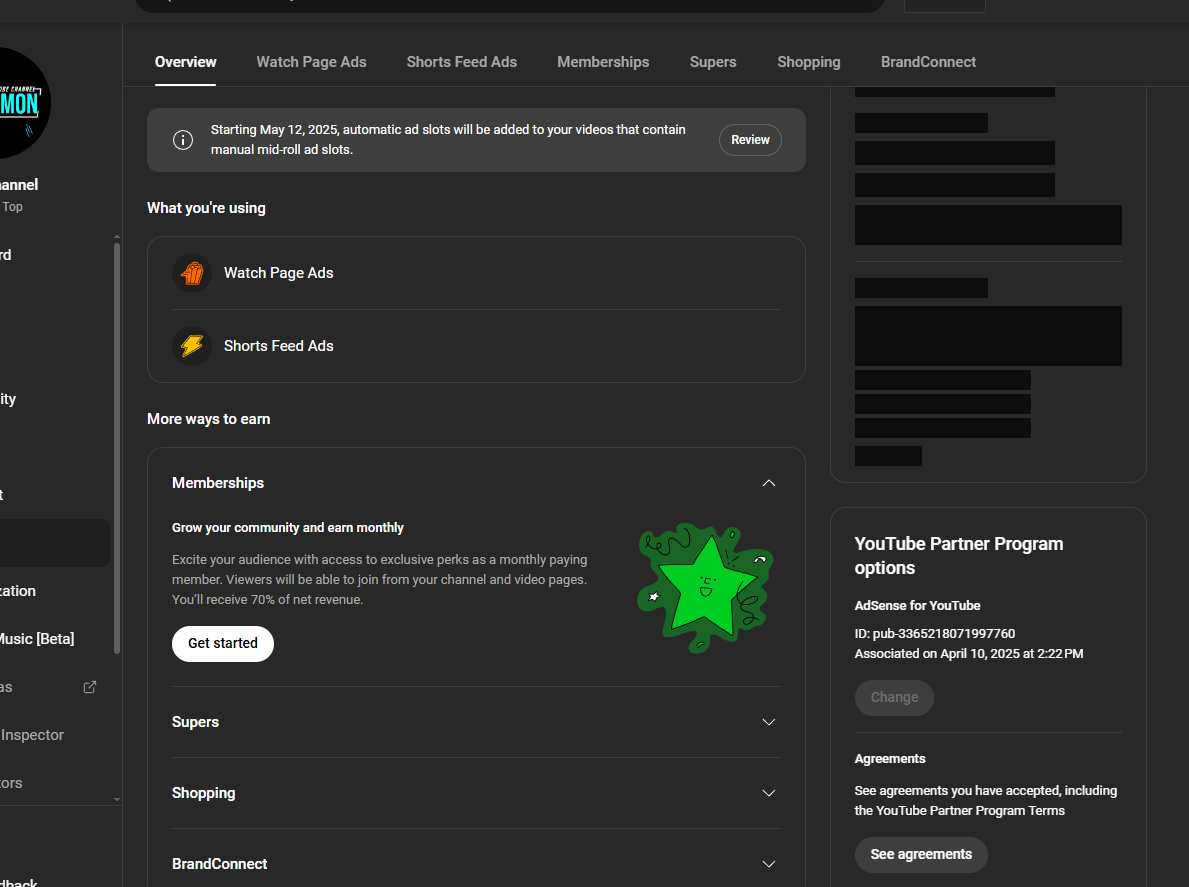This screenshot has width=1189, height=887.
Task: Expand the Shopping section
Action: pyautogui.click(x=476, y=793)
